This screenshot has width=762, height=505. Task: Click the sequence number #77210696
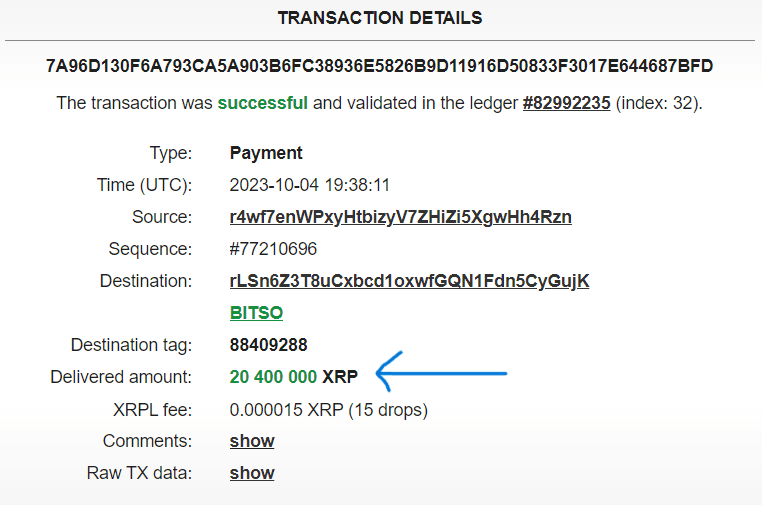pyautogui.click(x=273, y=249)
